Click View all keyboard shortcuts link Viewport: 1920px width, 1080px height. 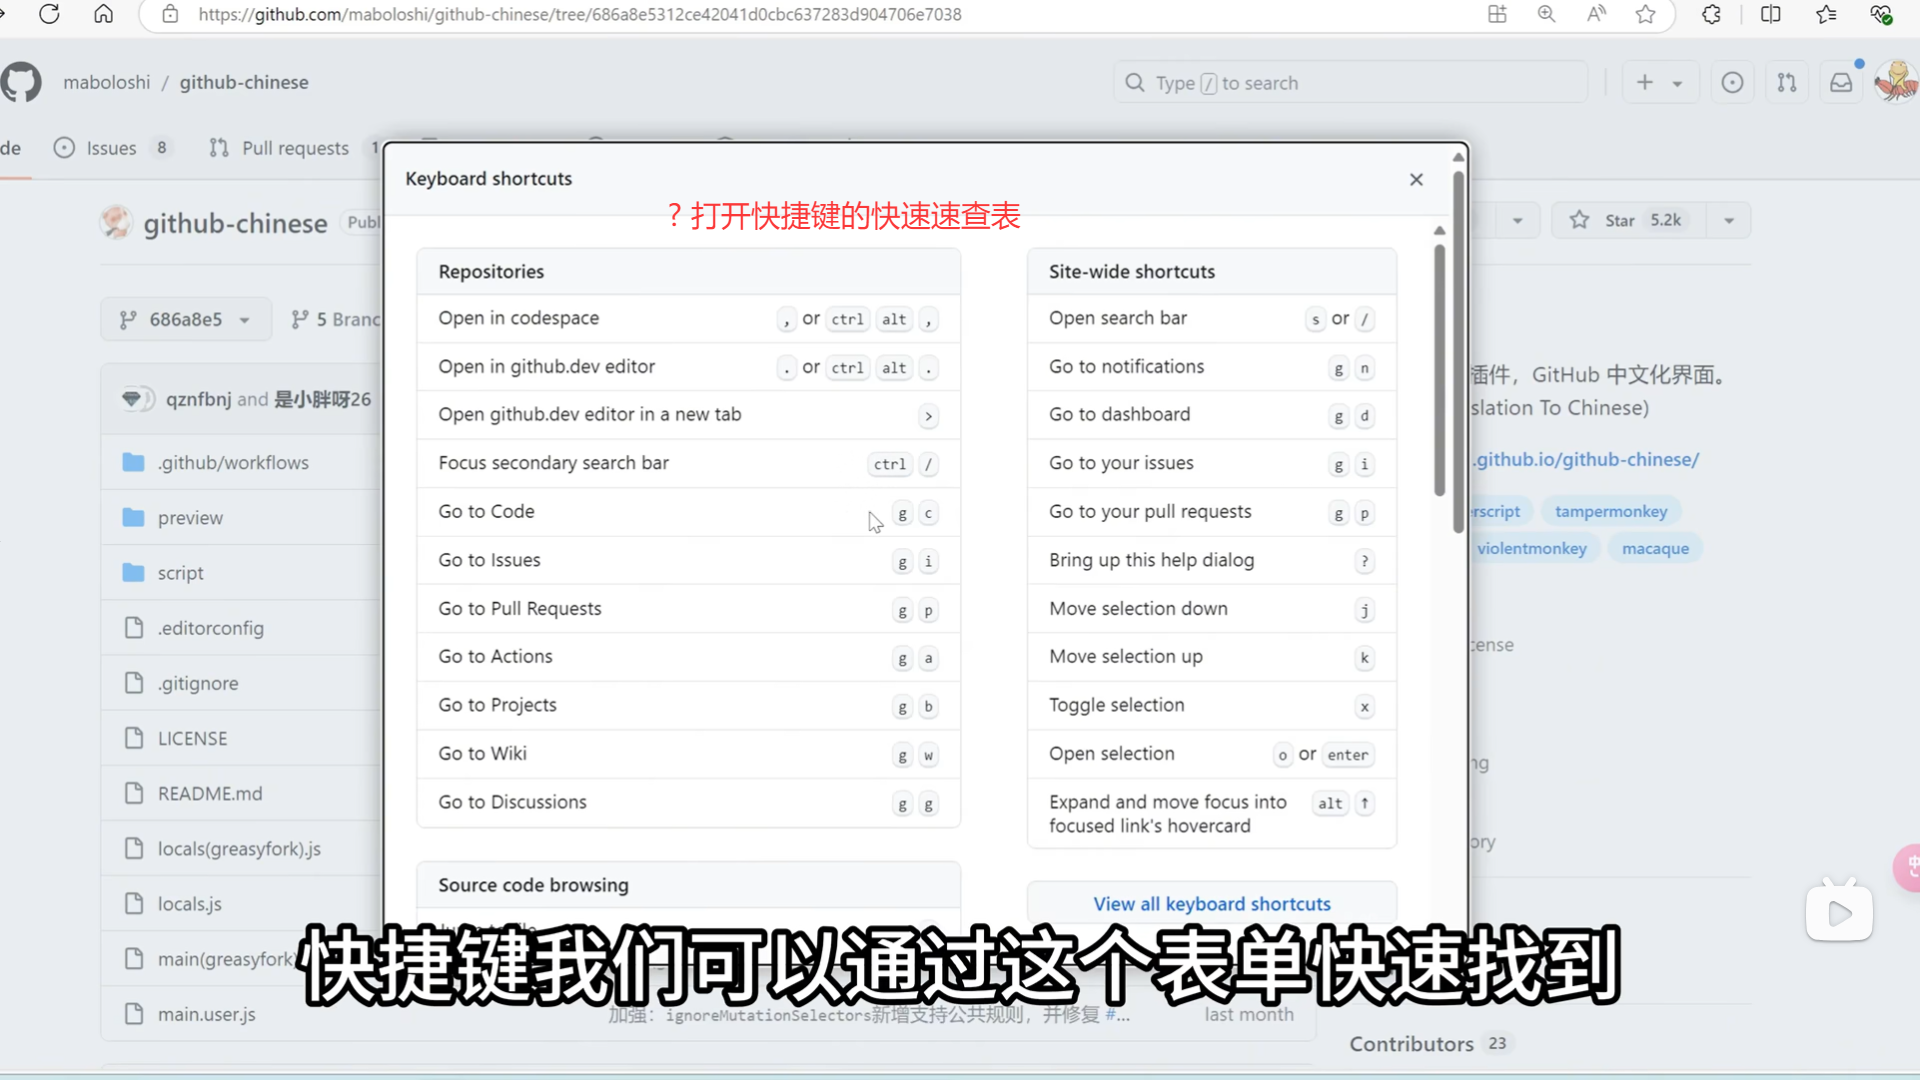click(1211, 903)
